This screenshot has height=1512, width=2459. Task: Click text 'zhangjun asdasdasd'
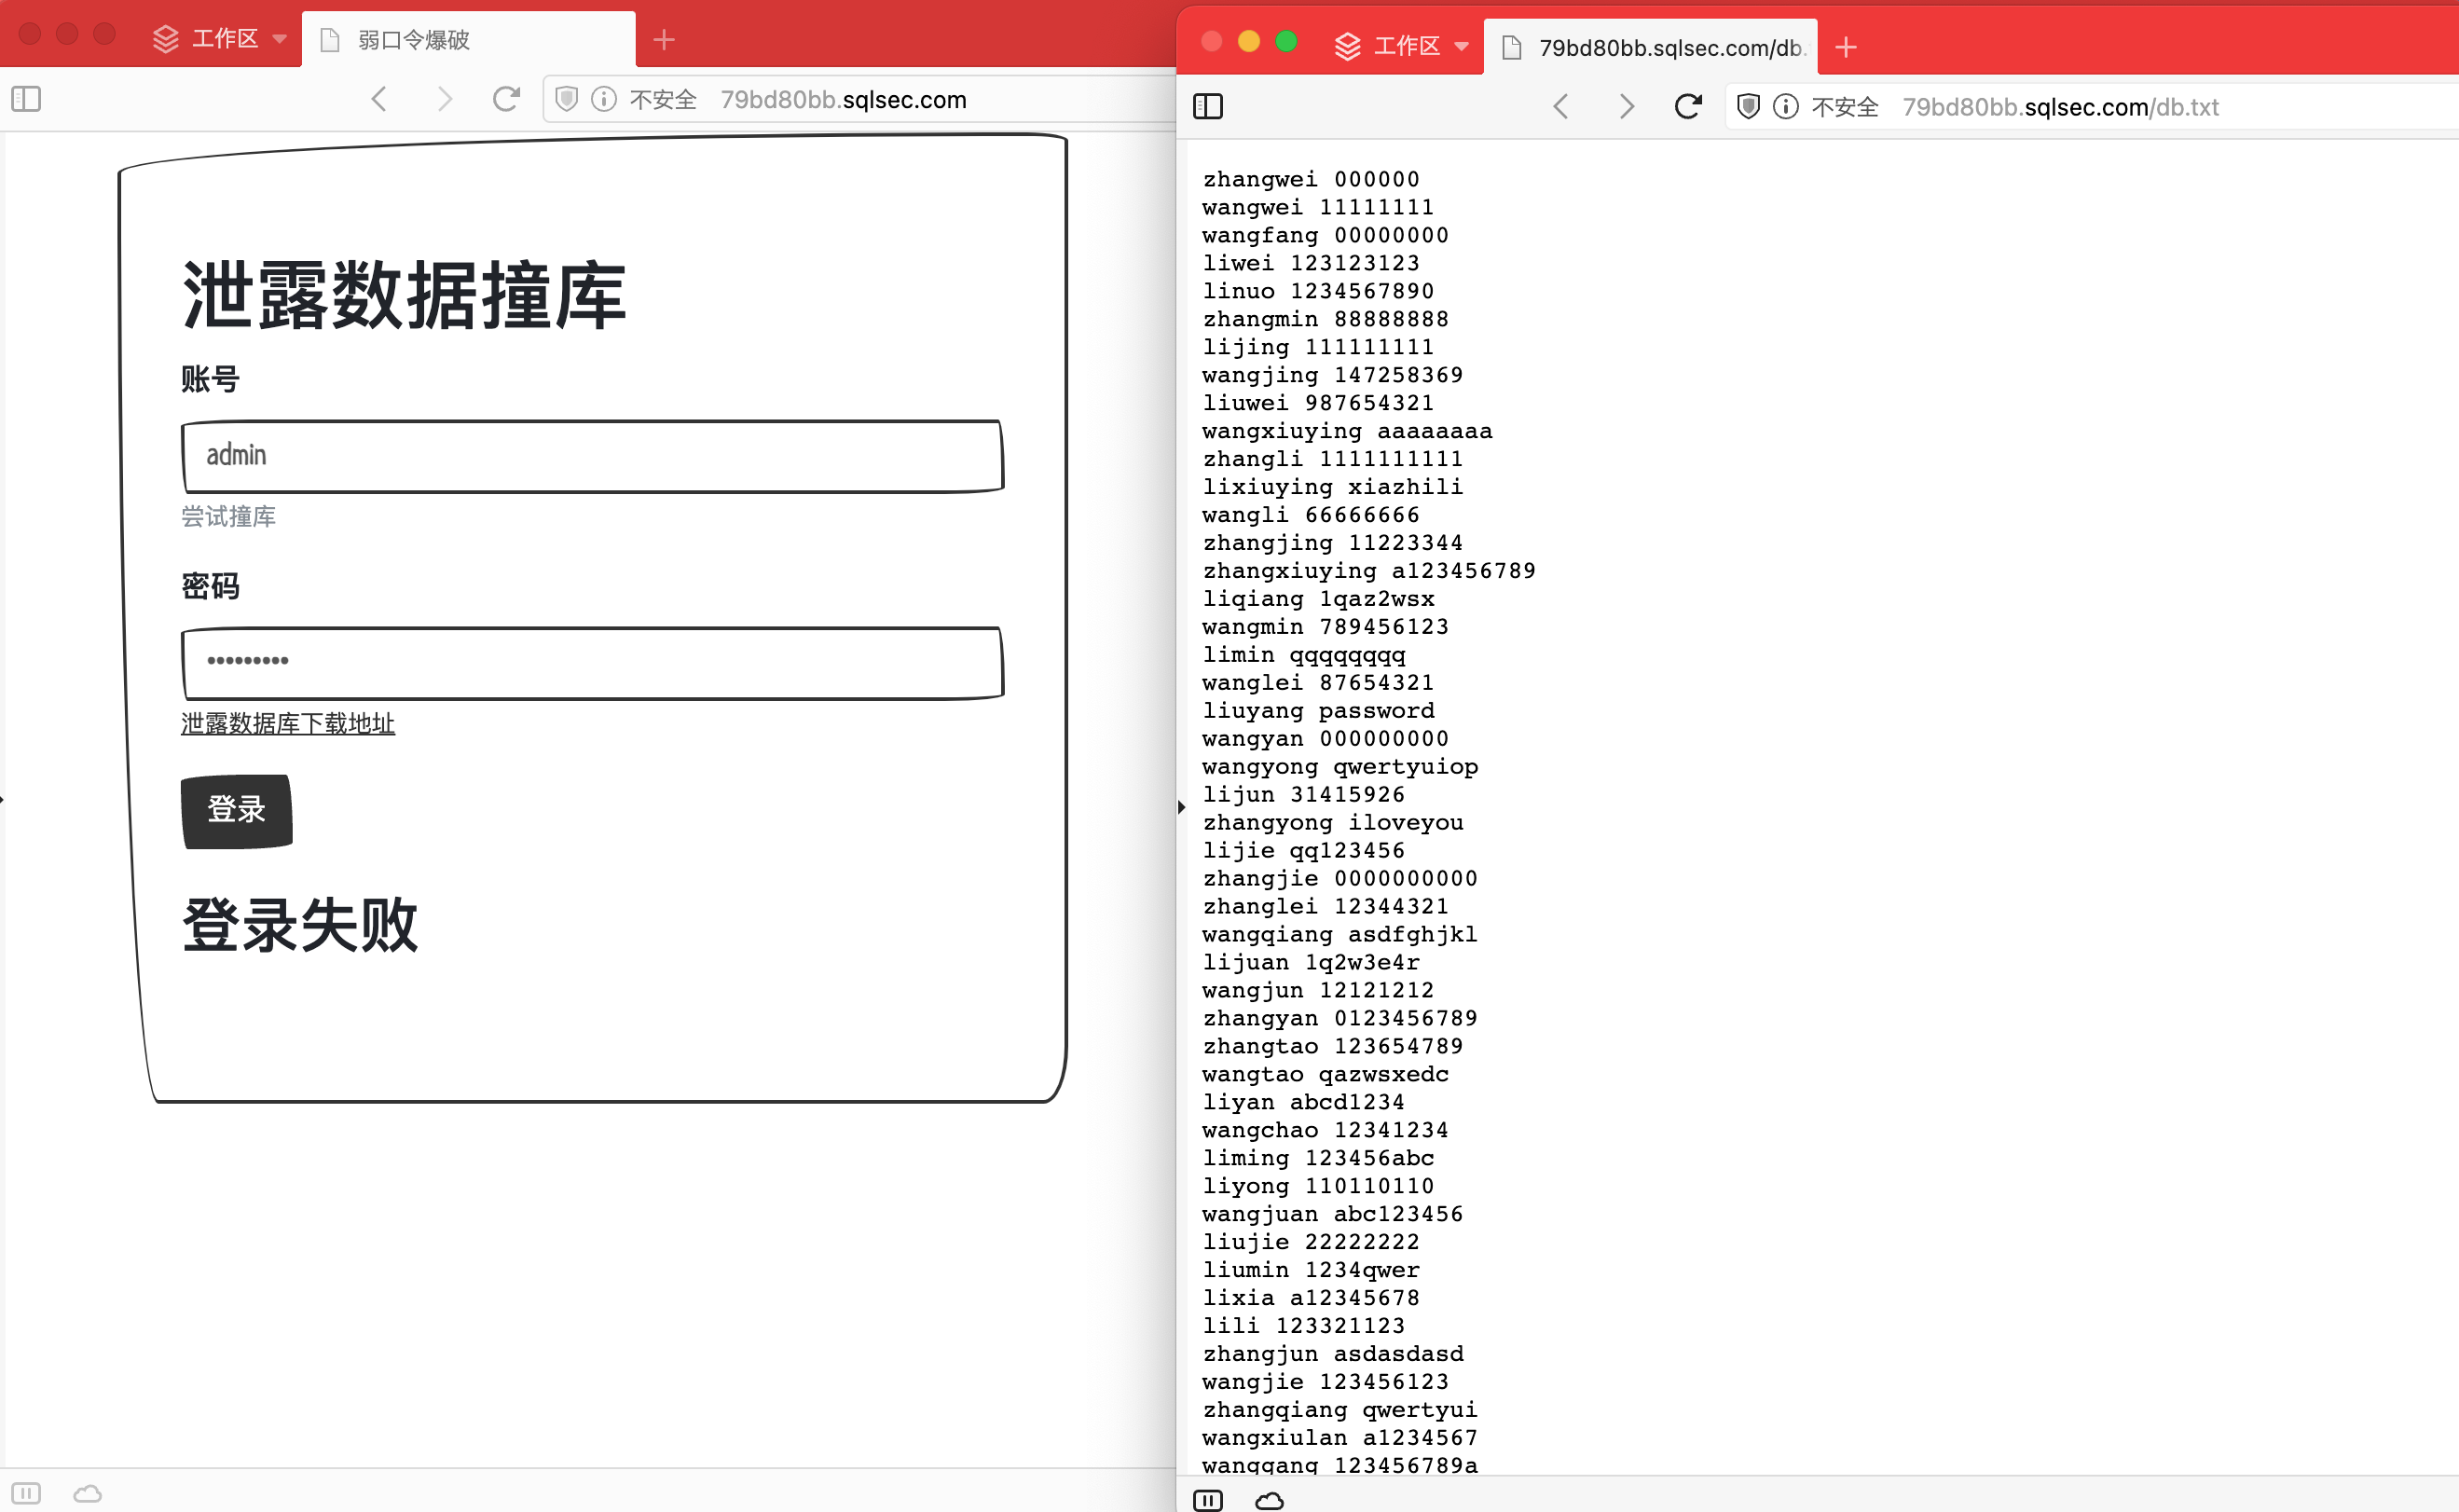(1333, 1355)
